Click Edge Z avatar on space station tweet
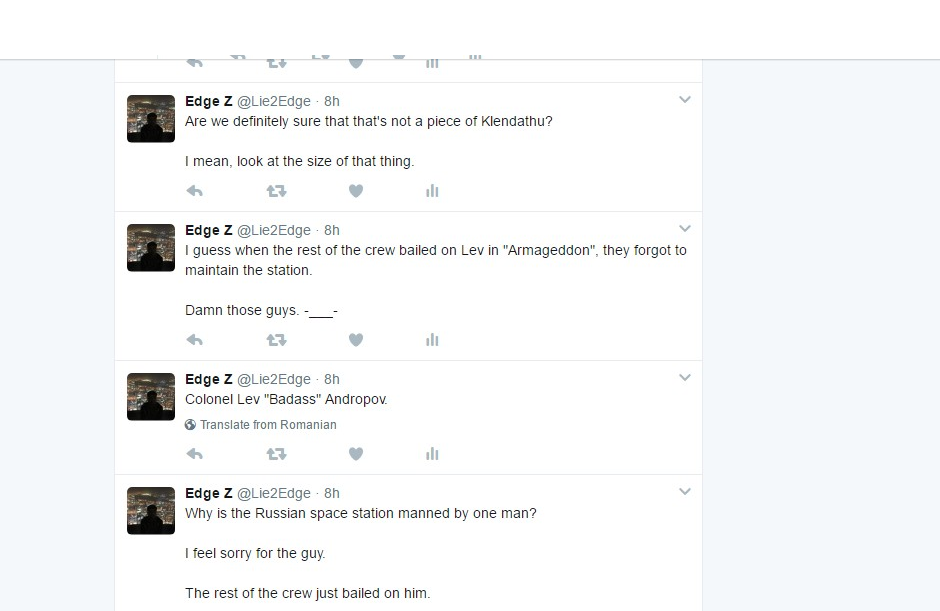Viewport: 940px width, 611px height. (151, 510)
